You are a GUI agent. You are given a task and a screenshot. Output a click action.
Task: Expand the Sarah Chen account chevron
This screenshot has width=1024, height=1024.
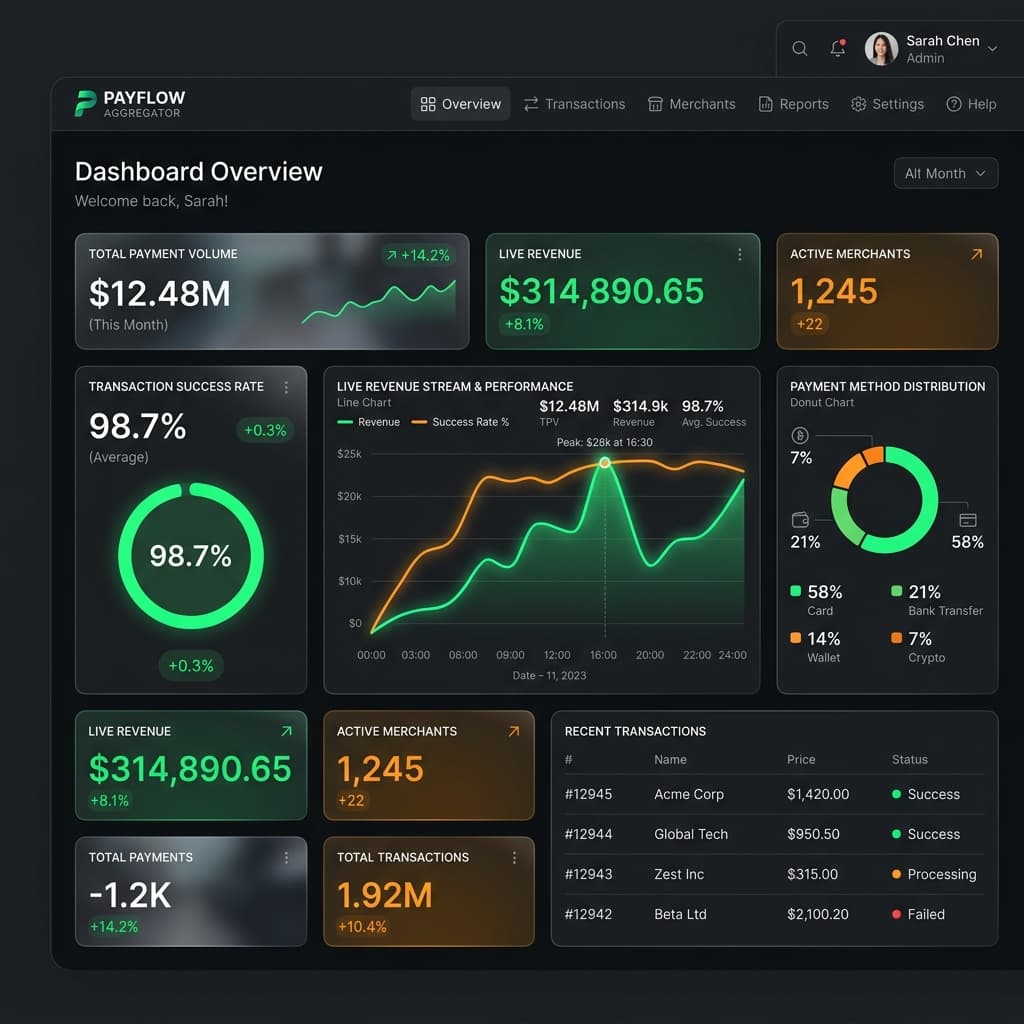(992, 49)
